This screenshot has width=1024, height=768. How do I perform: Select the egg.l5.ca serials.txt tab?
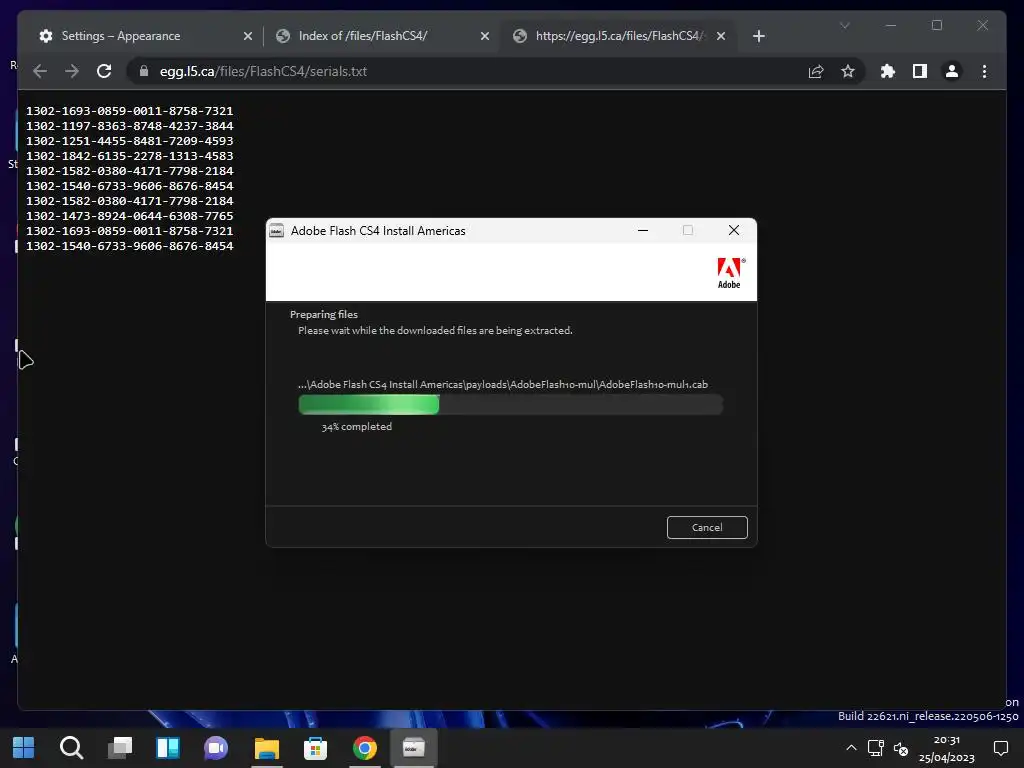tap(618, 36)
